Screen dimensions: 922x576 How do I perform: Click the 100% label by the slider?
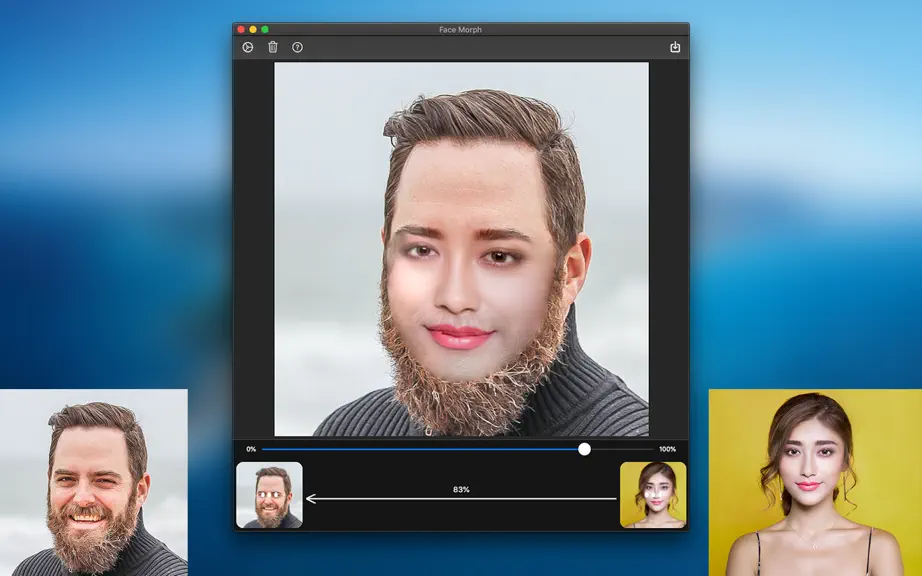pos(667,449)
